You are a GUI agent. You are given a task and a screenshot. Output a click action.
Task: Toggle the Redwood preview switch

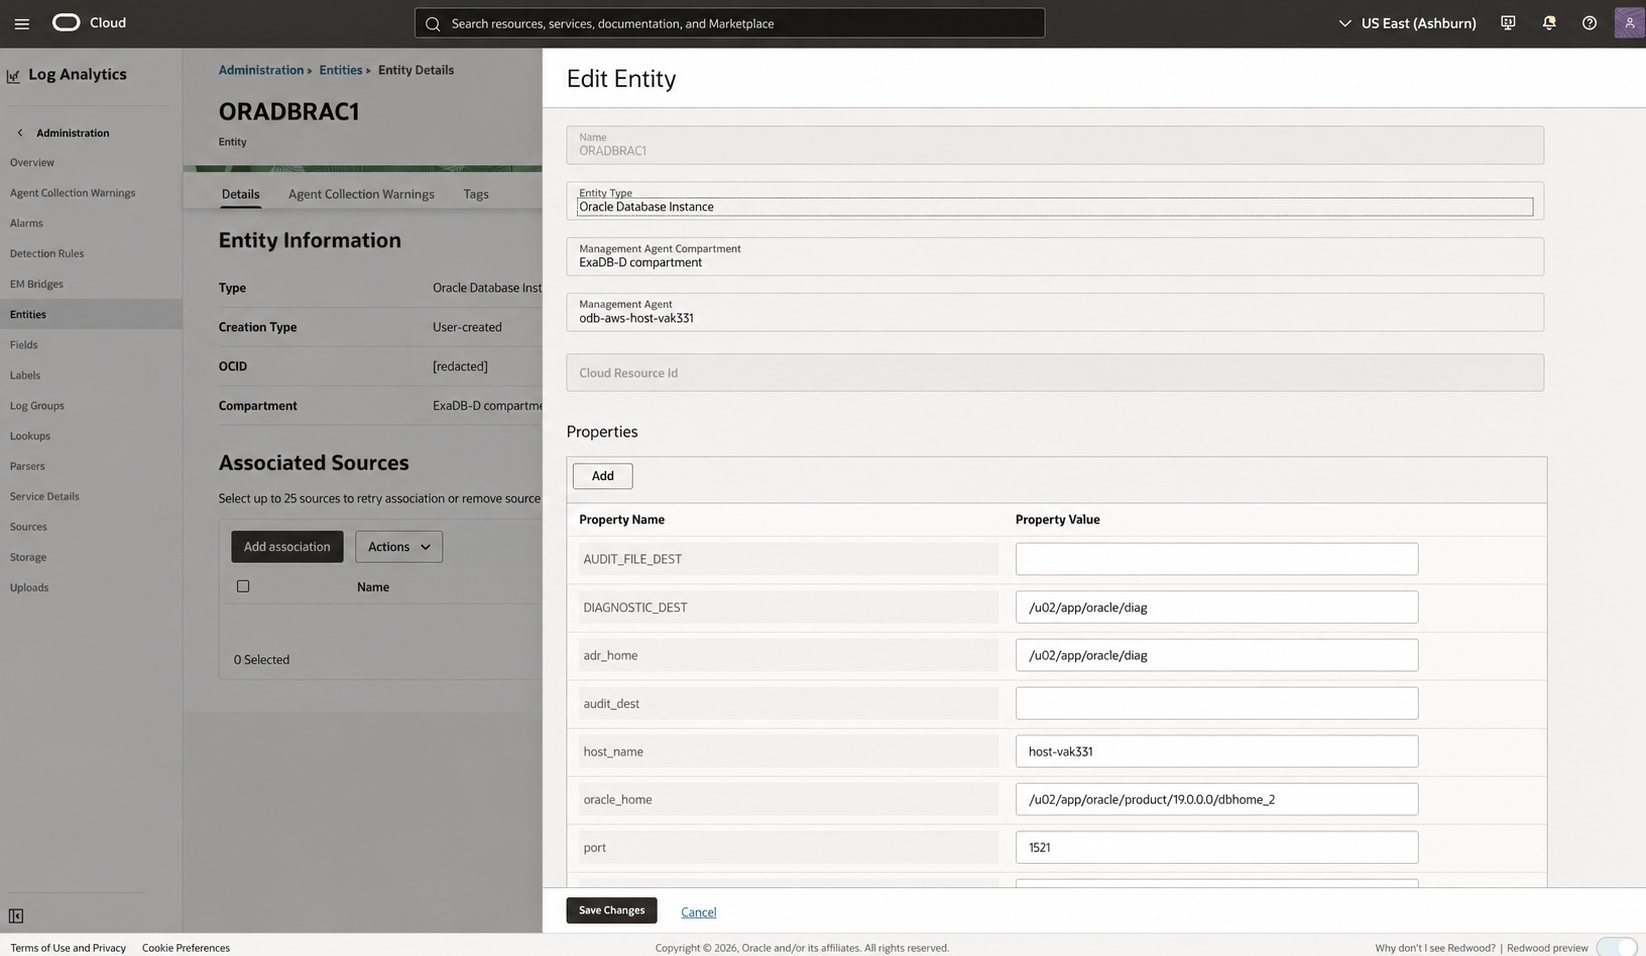coord(1616,947)
